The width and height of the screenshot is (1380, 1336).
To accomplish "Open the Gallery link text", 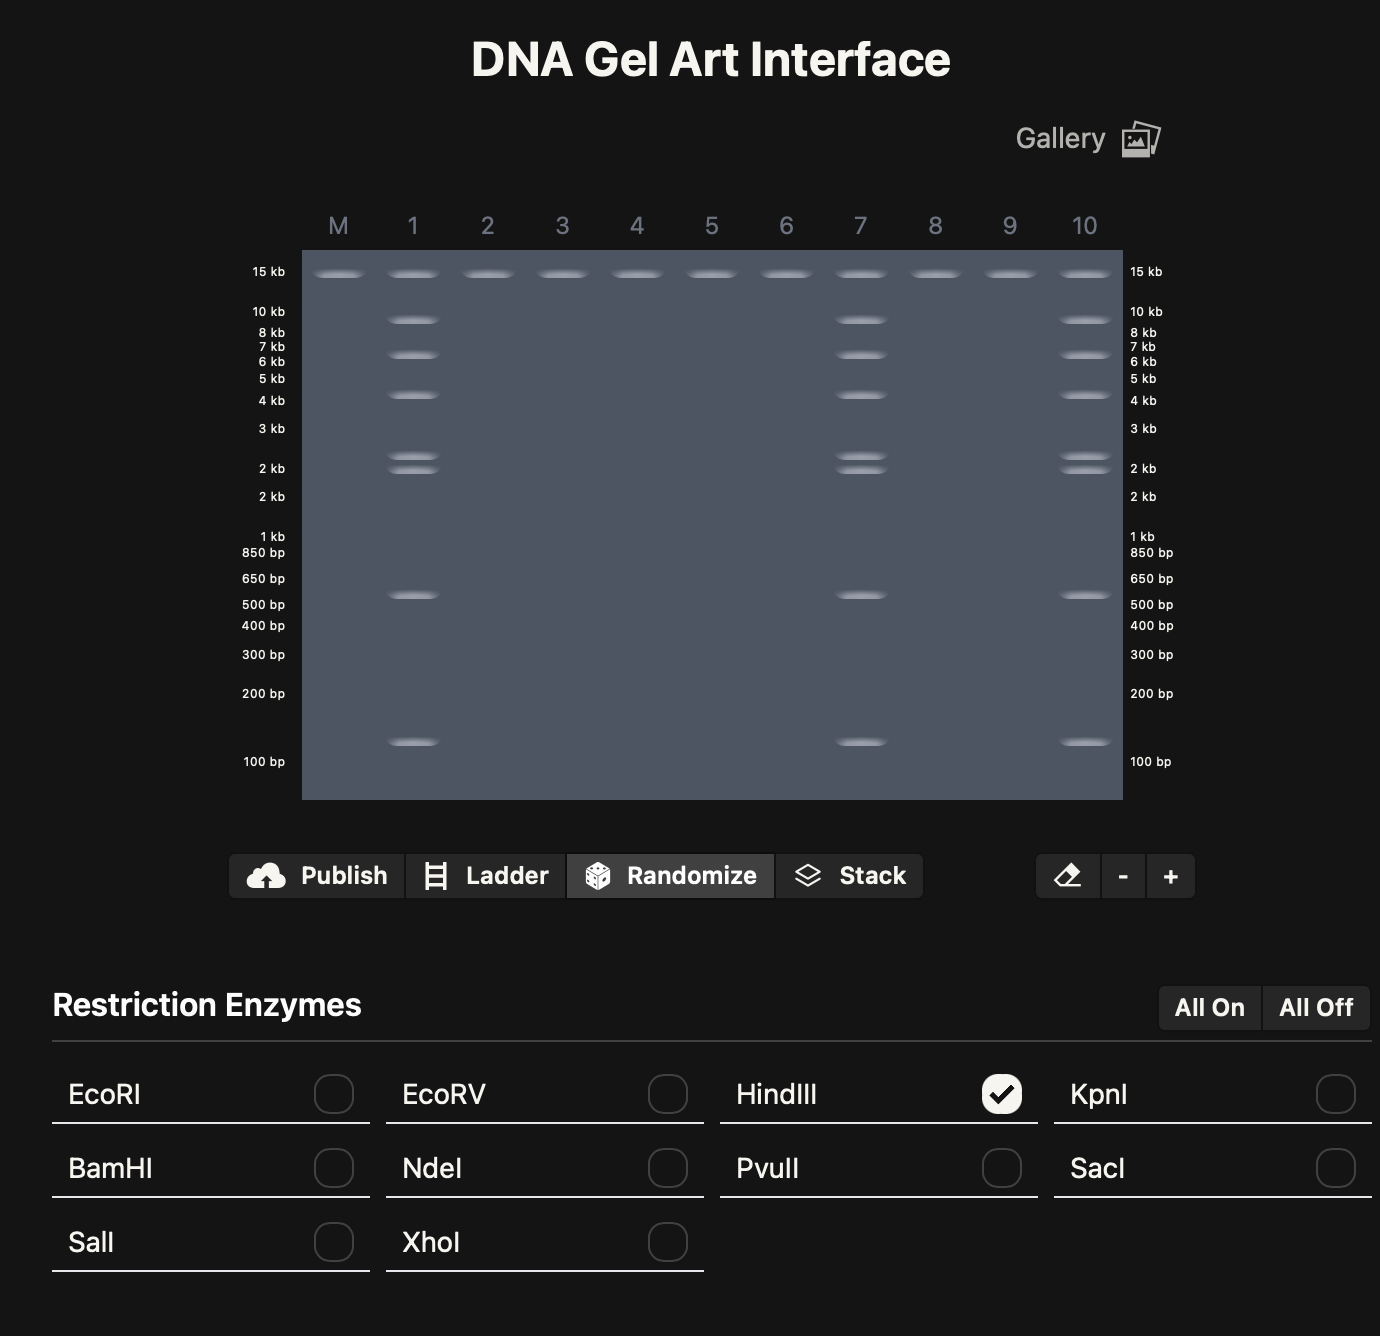I will tap(1061, 138).
